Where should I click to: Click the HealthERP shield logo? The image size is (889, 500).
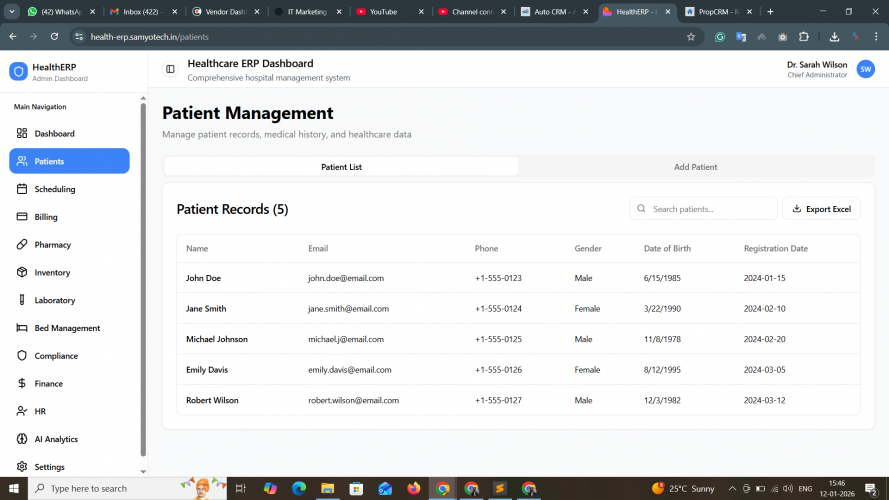pyautogui.click(x=18, y=71)
